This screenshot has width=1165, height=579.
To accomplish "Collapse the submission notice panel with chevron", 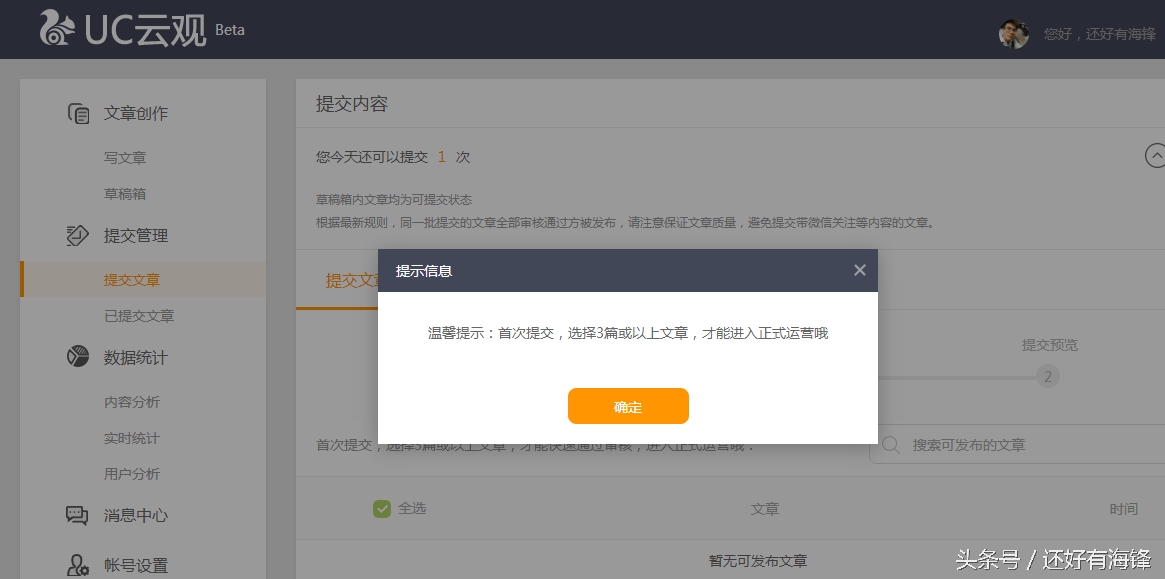I will click(x=1156, y=156).
